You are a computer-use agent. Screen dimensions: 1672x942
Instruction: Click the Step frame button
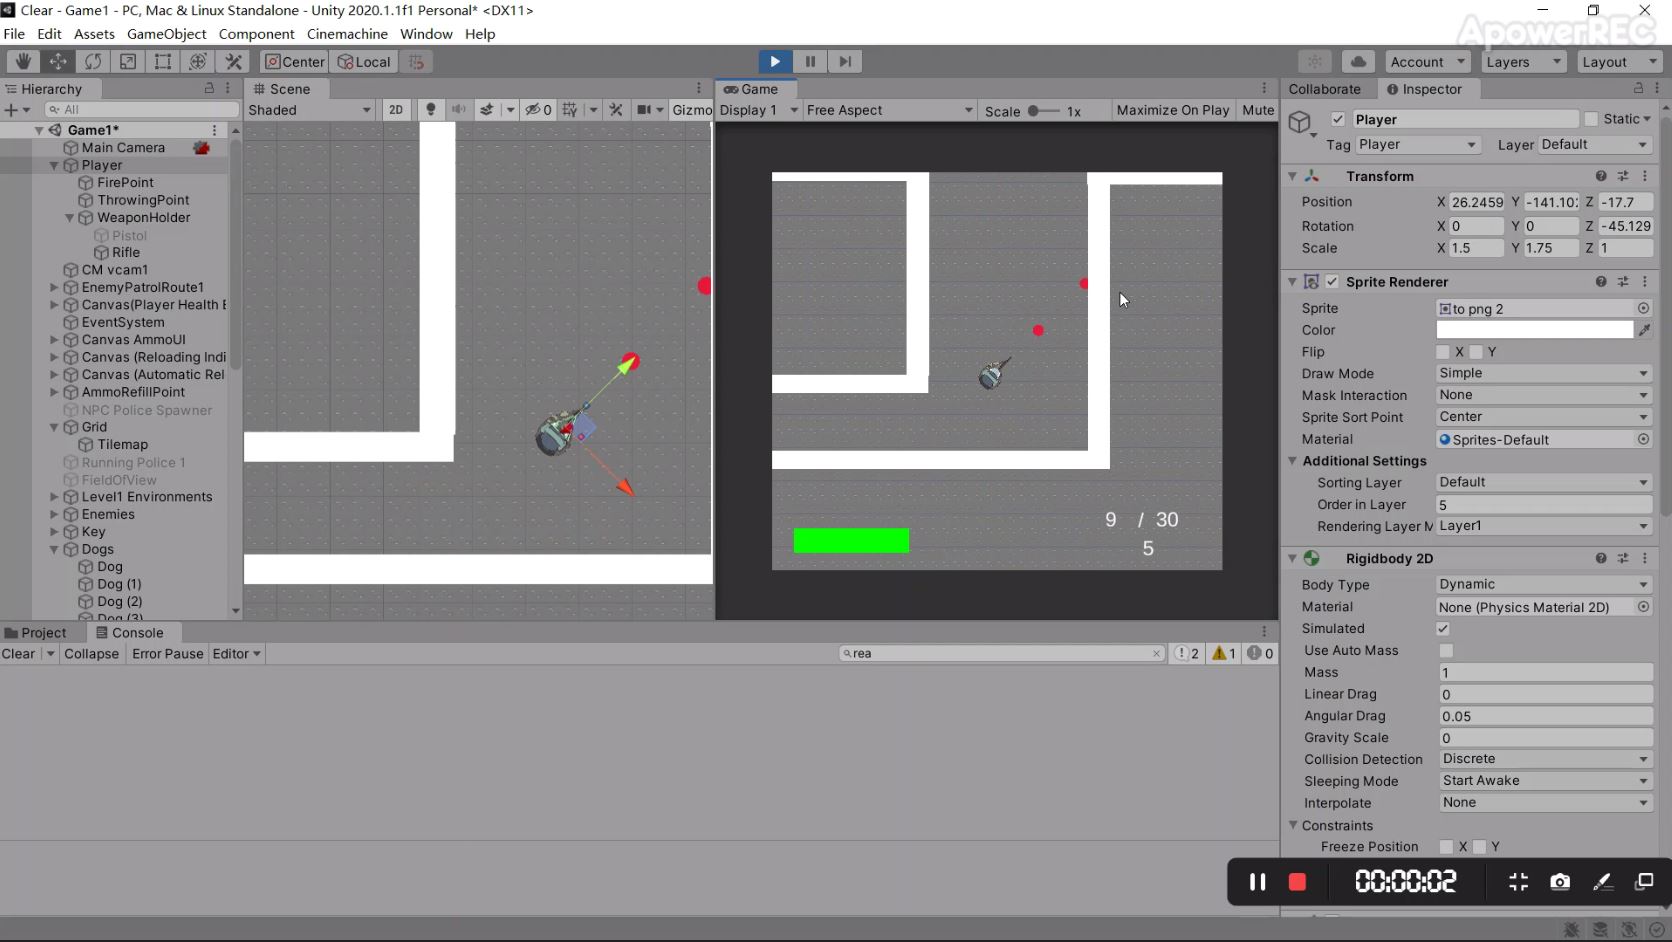(x=845, y=61)
